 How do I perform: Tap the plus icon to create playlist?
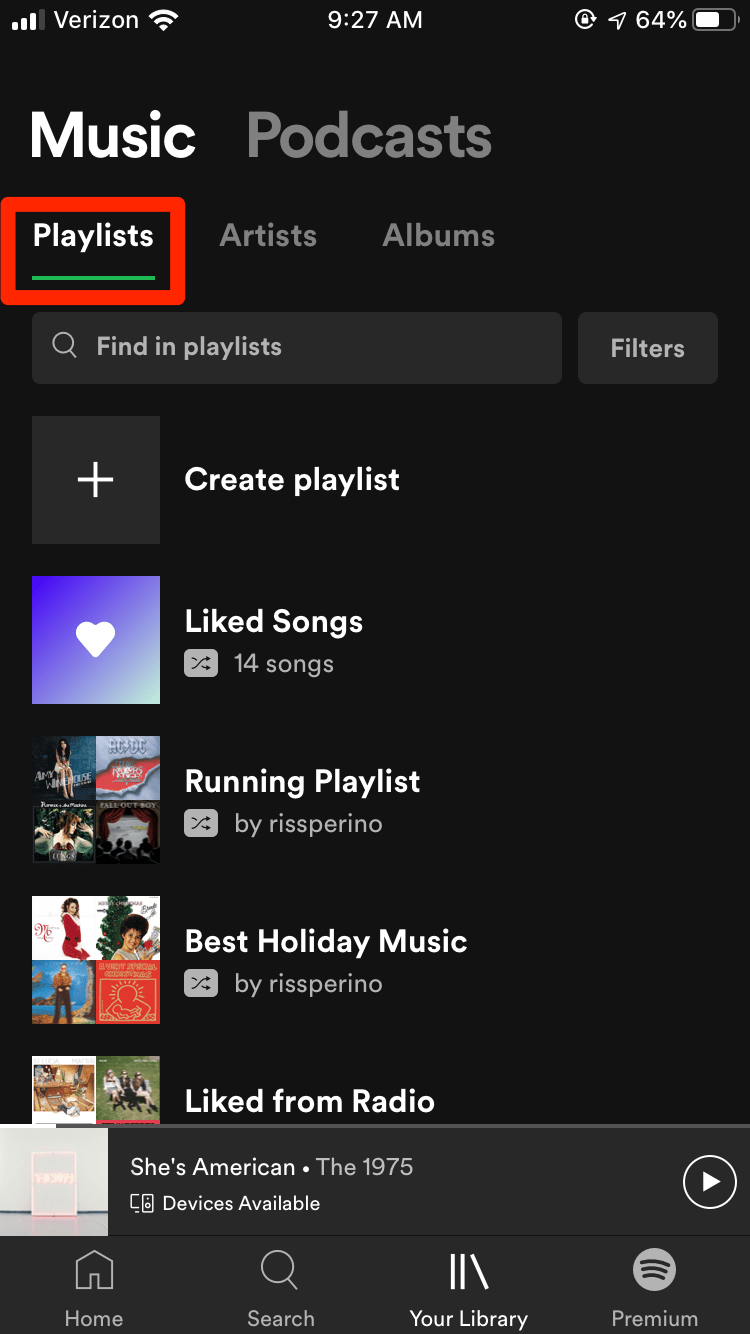(96, 480)
